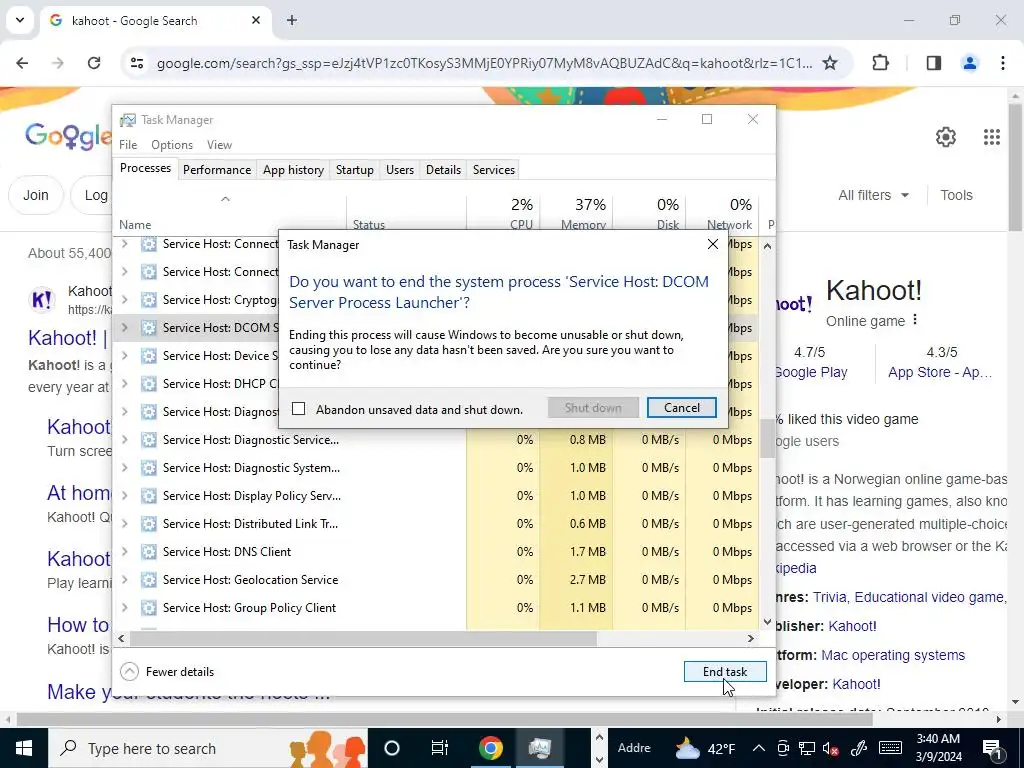Open Task View on the taskbar
Viewport: 1024px width, 768px height.
click(440, 748)
